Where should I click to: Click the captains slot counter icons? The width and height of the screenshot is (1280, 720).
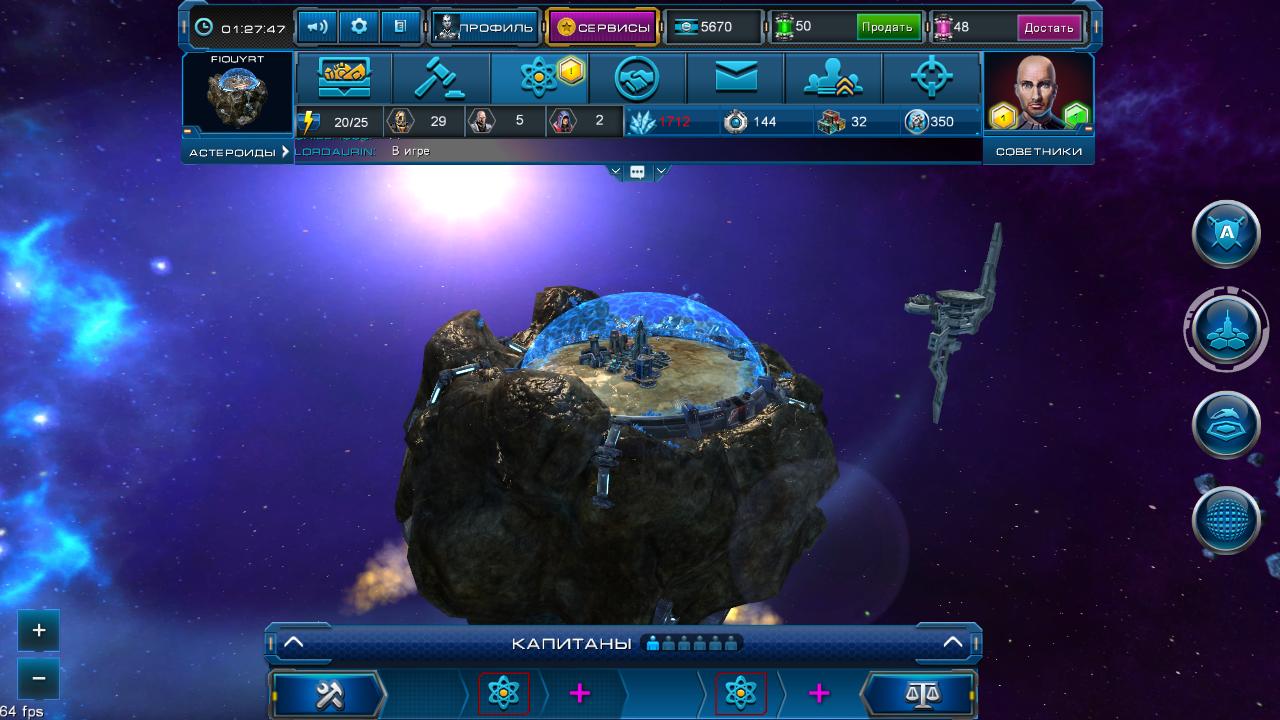click(x=693, y=644)
